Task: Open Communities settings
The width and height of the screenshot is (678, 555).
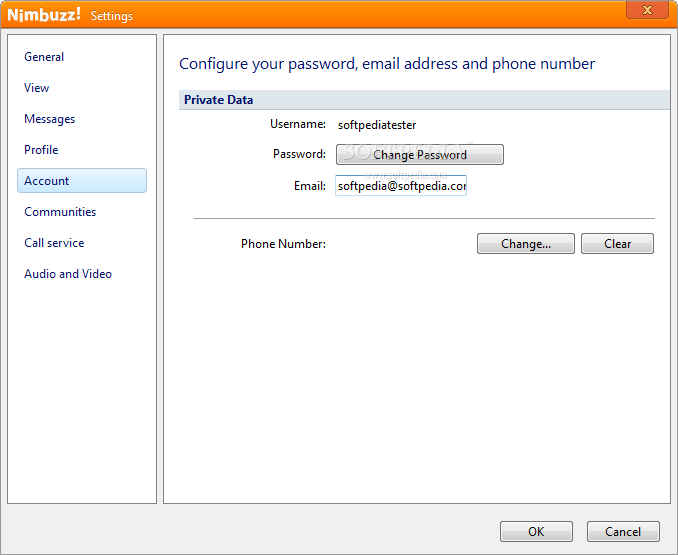Action: (x=60, y=212)
